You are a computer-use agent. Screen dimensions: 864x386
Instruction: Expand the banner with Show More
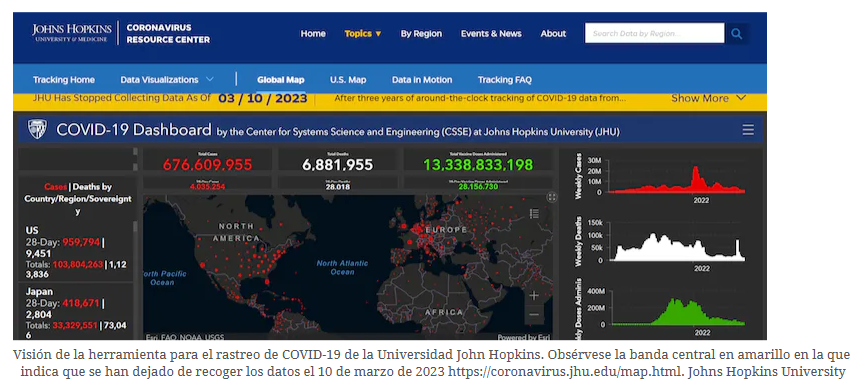[708, 99]
